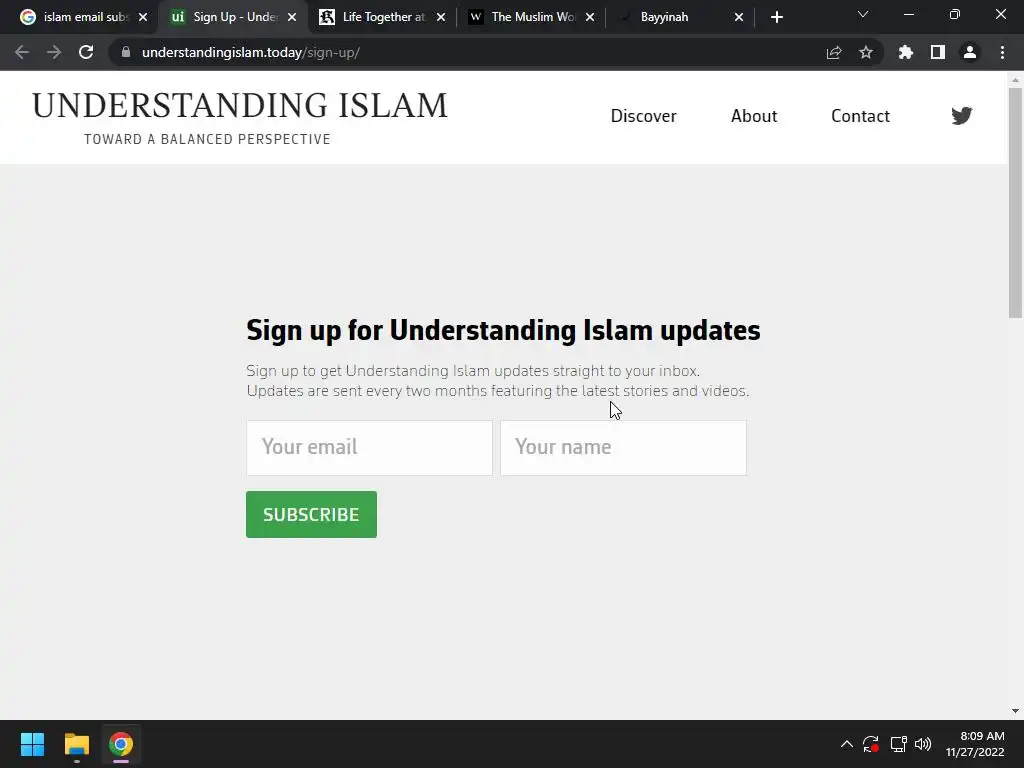Image resolution: width=1024 pixels, height=768 pixels.
Task: Click the browser back arrow
Action: tap(22, 52)
